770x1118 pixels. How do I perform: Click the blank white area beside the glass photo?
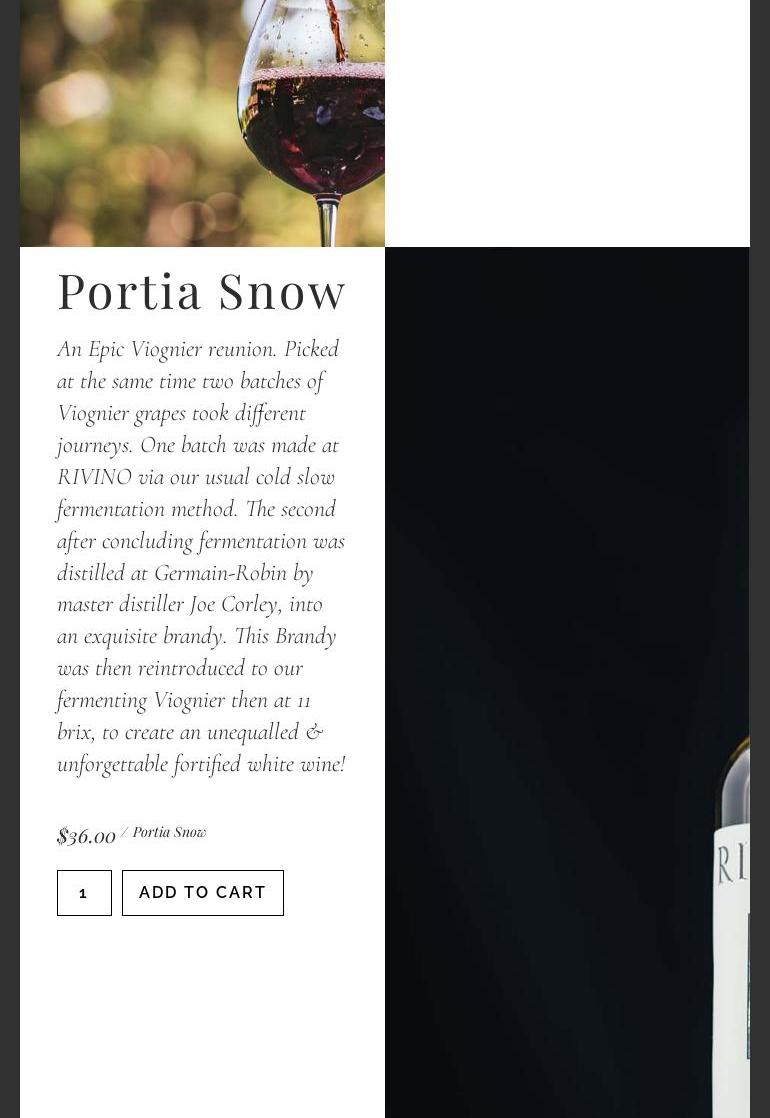point(568,123)
